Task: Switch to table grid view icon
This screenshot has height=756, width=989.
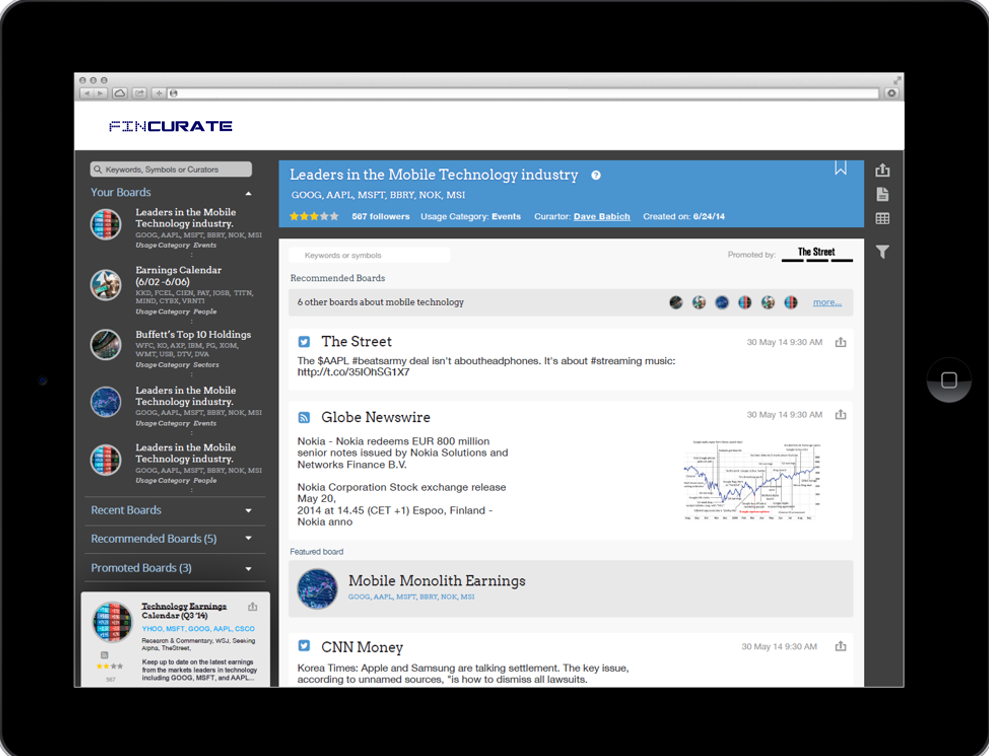Action: [x=882, y=219]
